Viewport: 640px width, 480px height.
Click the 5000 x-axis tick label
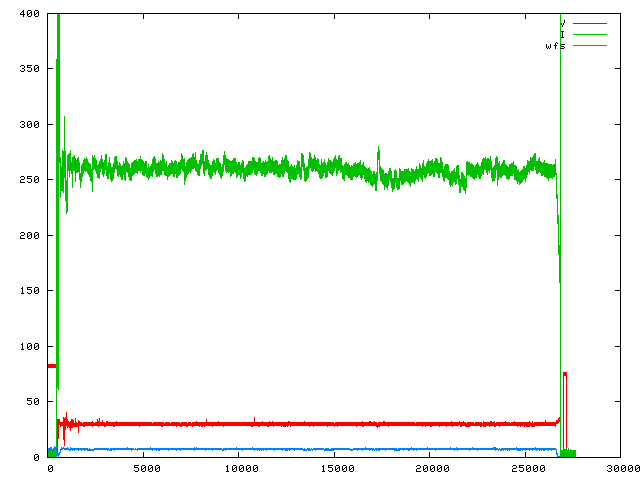click(x=145, y=468)
